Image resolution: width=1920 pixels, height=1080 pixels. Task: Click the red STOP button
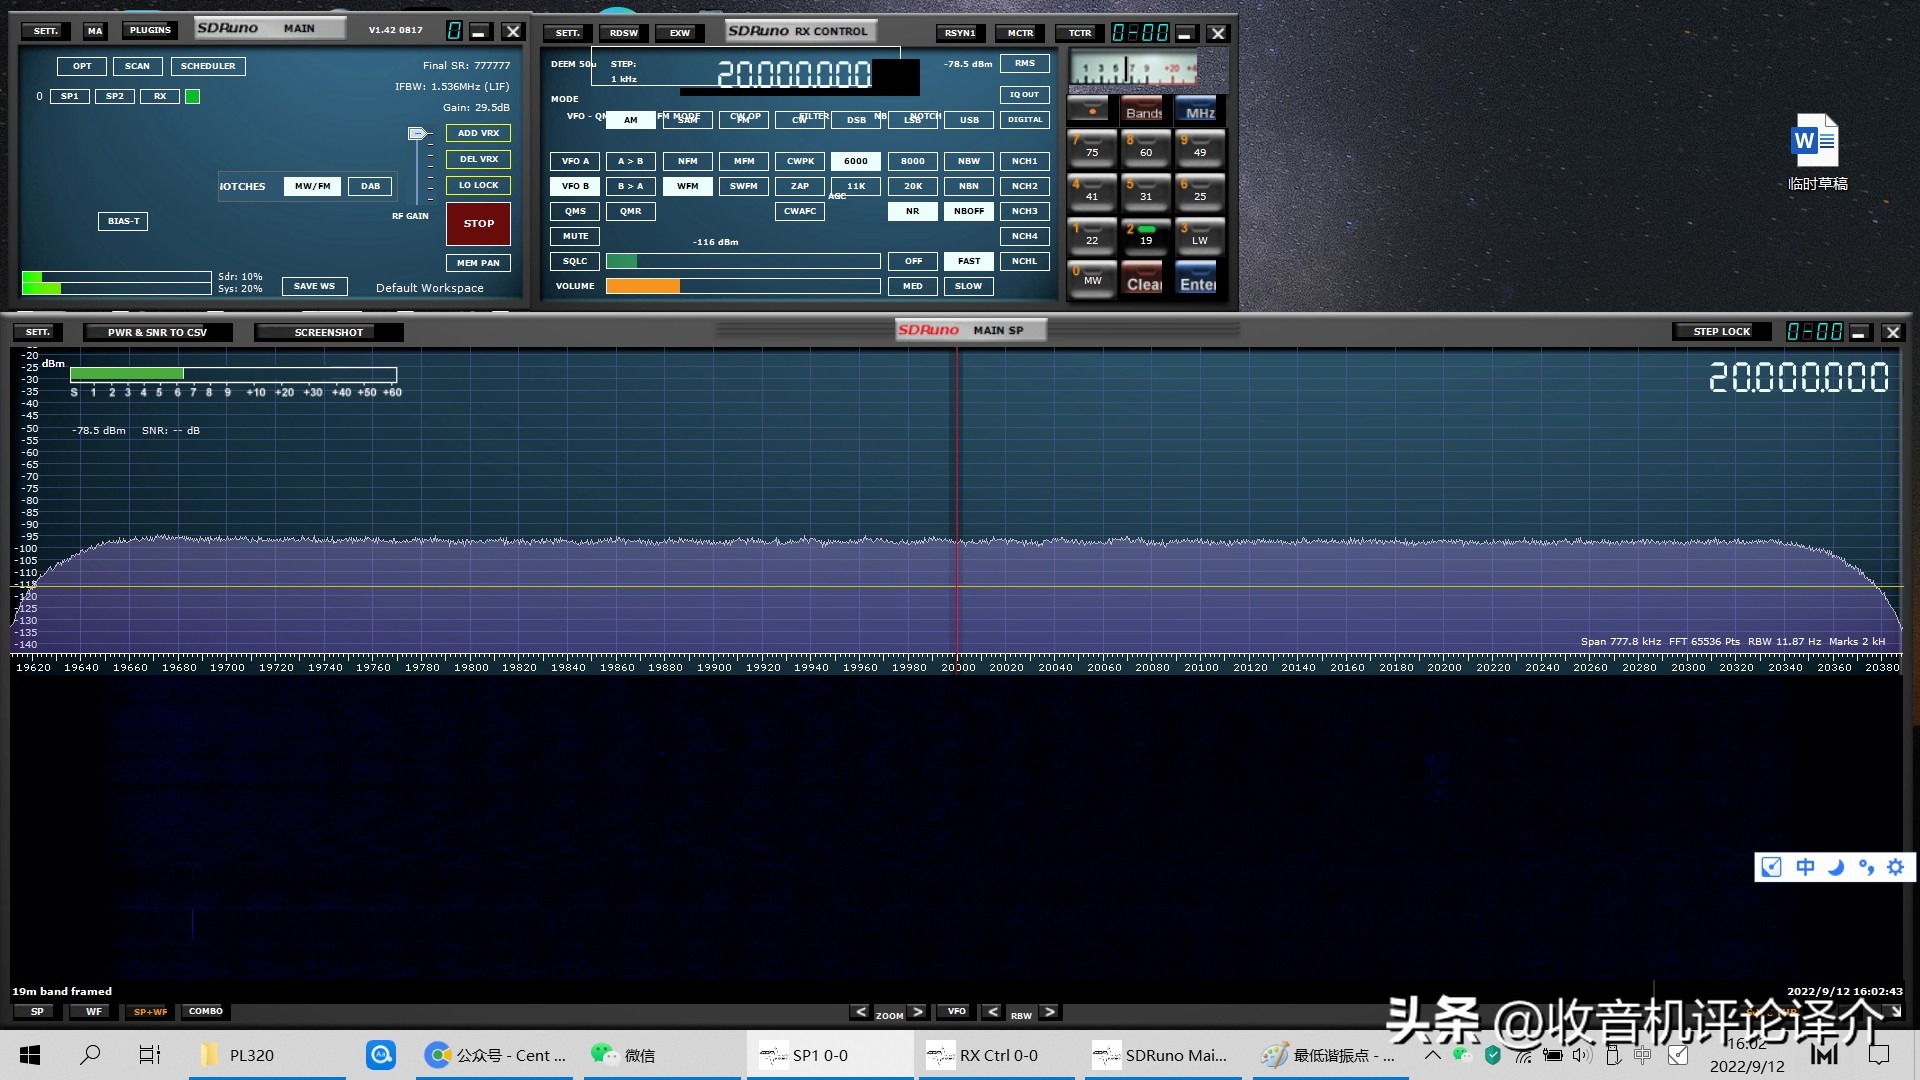478,224
